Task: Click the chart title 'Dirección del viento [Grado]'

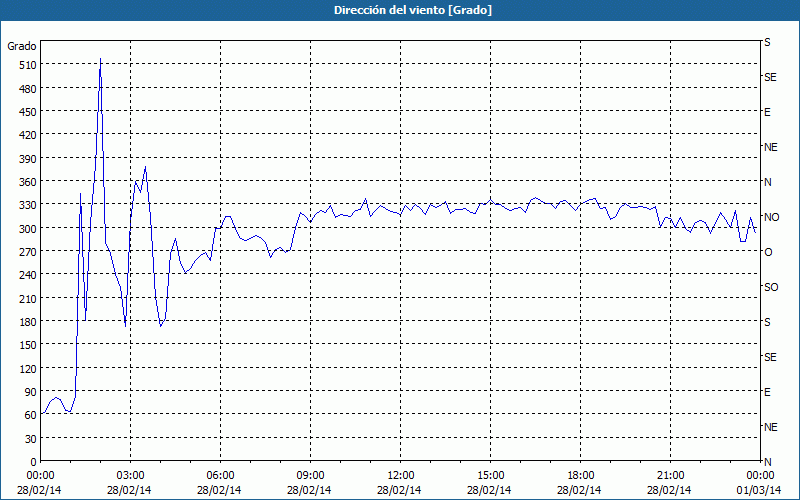Action: click(x=413, y=10)
